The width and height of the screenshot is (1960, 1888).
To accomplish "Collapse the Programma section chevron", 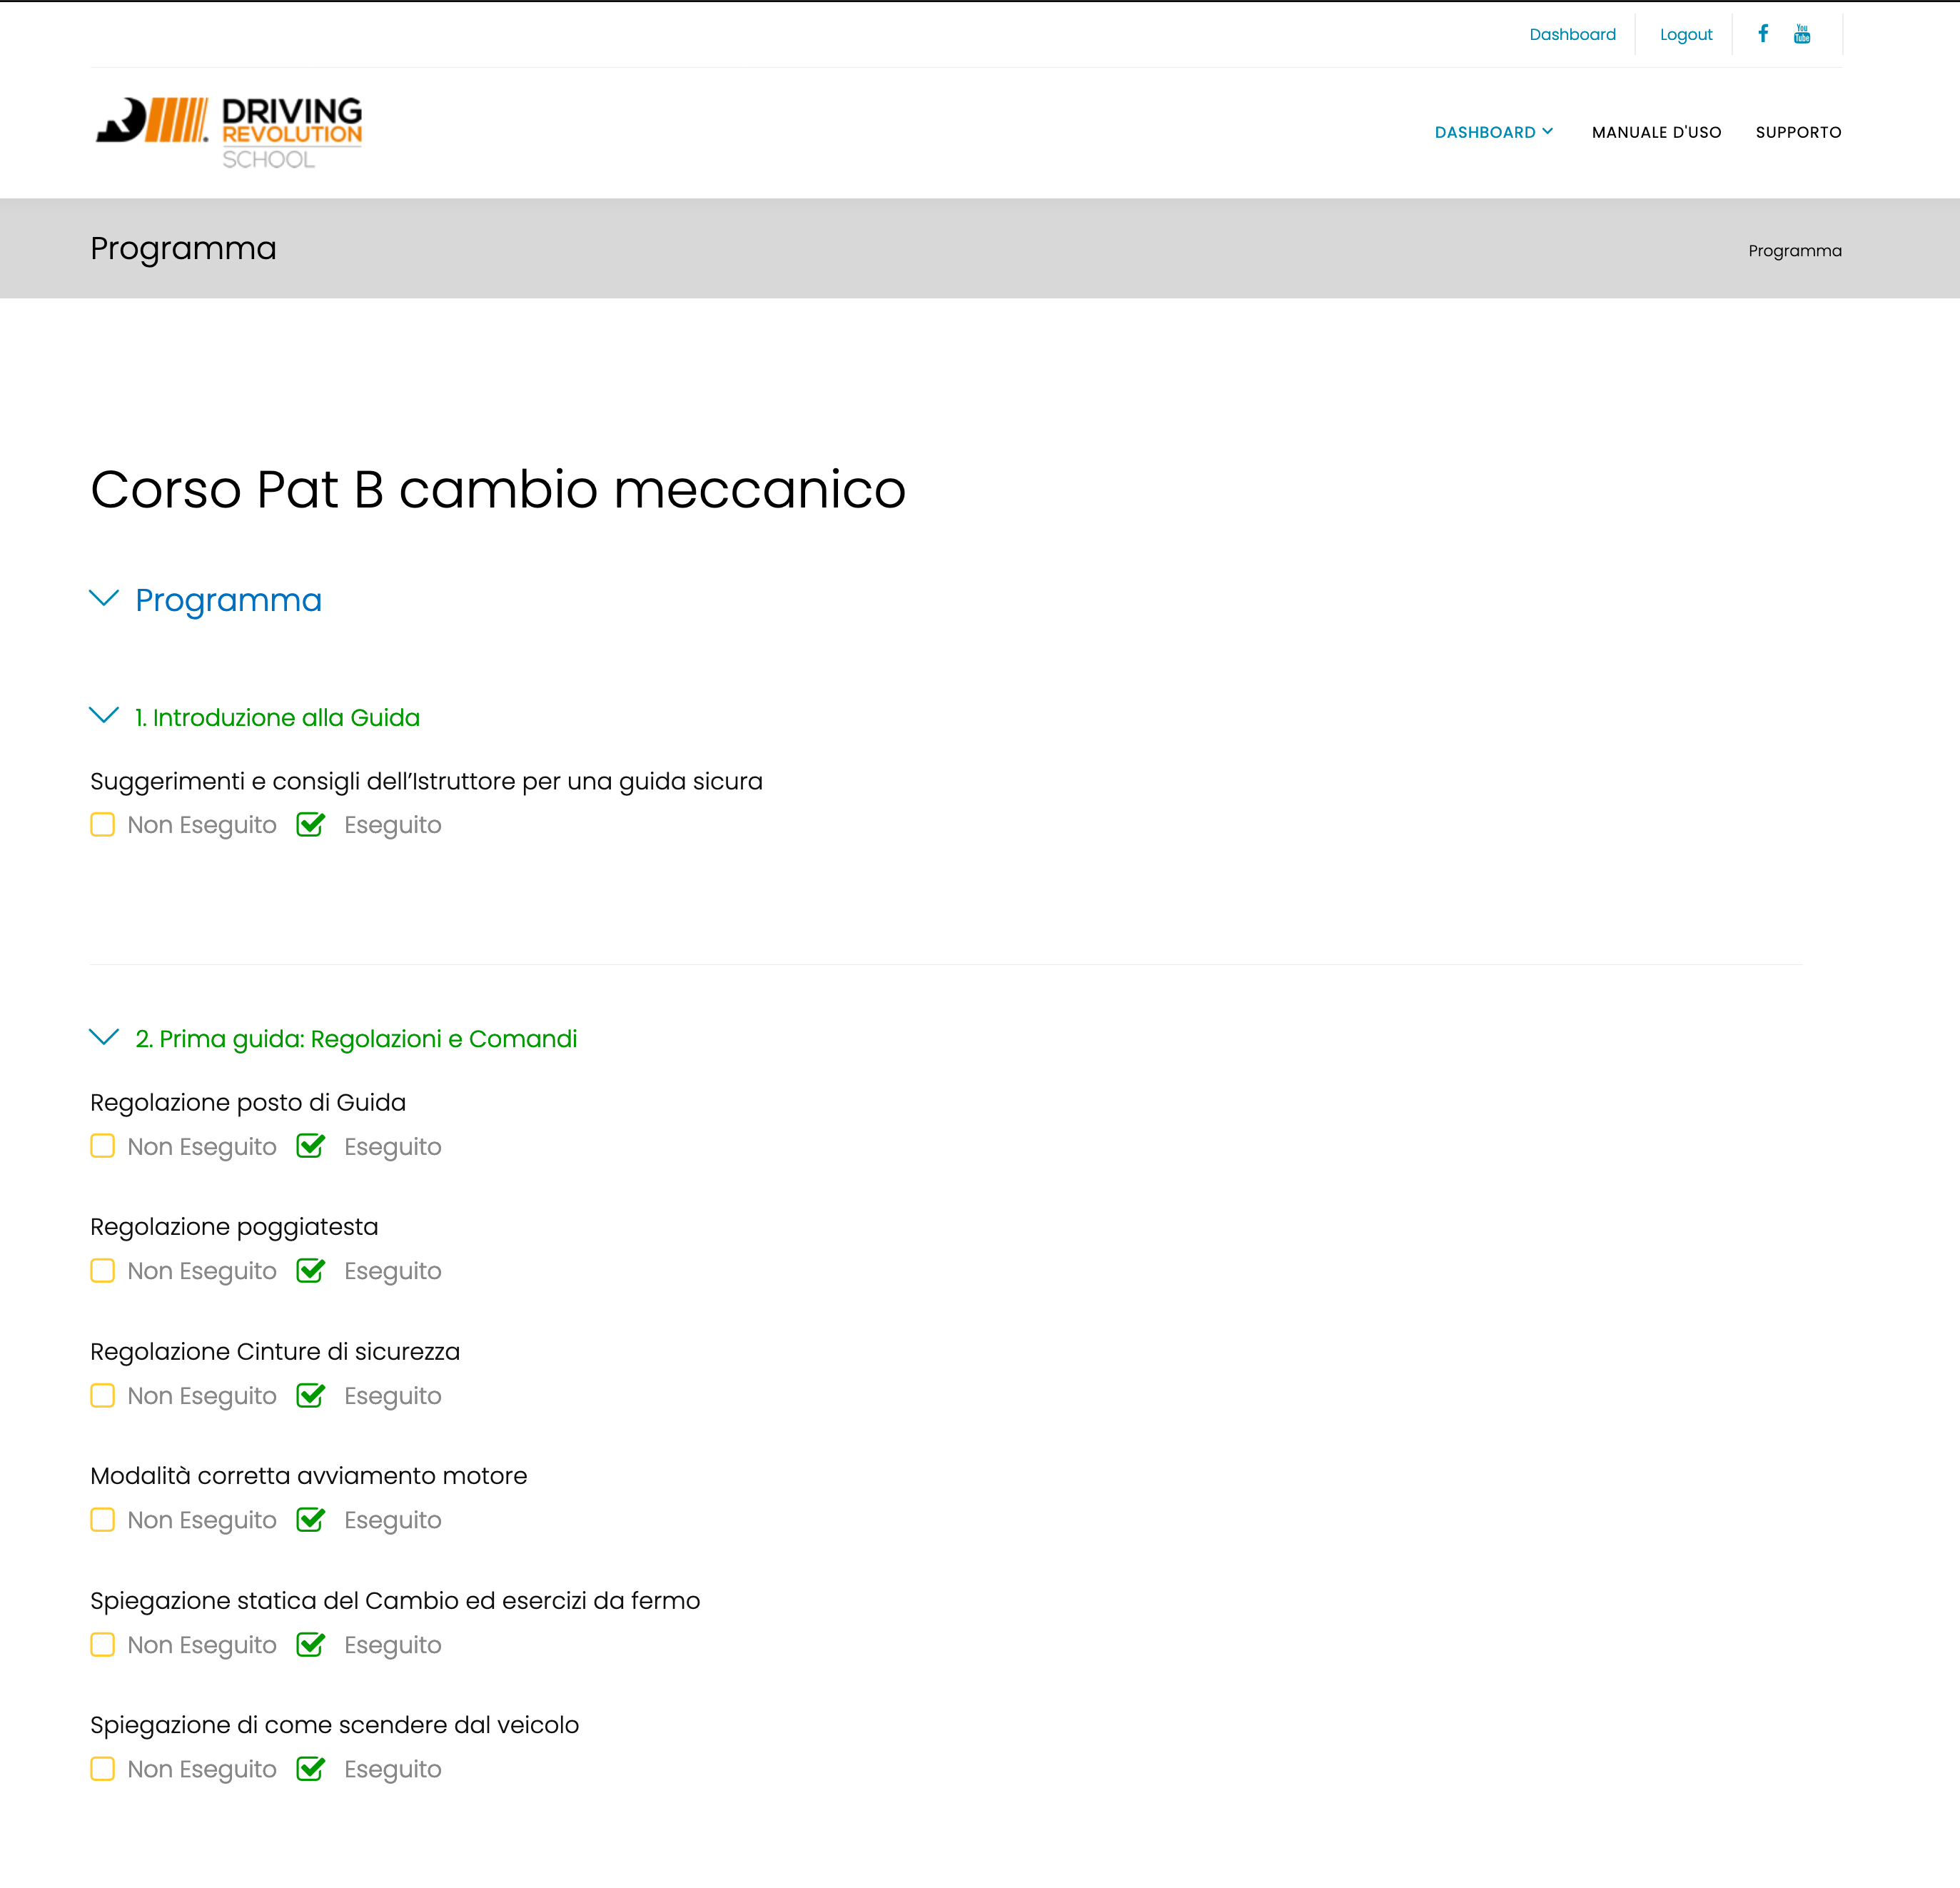I will pos(104,598).
